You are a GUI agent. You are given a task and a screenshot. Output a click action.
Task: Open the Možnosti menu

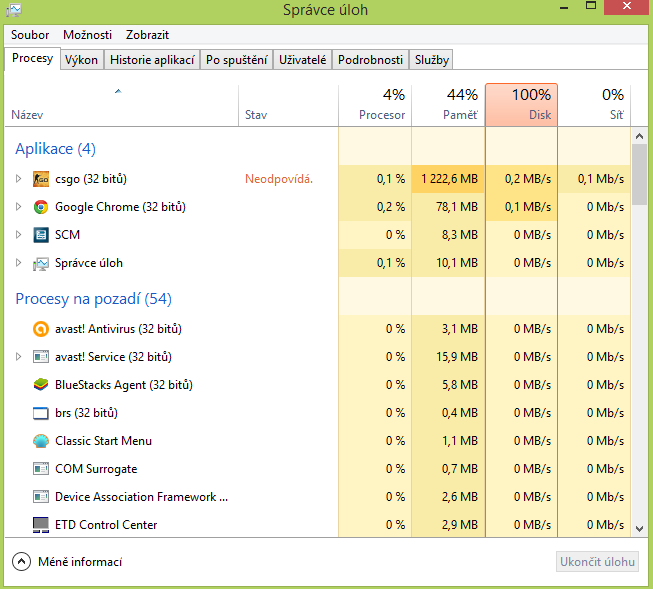point(87,35)
